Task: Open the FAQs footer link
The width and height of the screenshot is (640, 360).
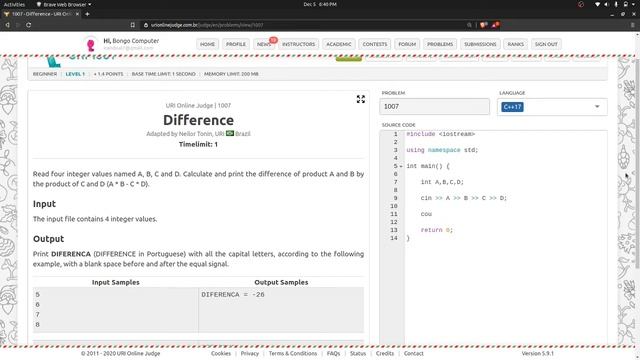Action: pyautogui.click(x=333, y=353)
